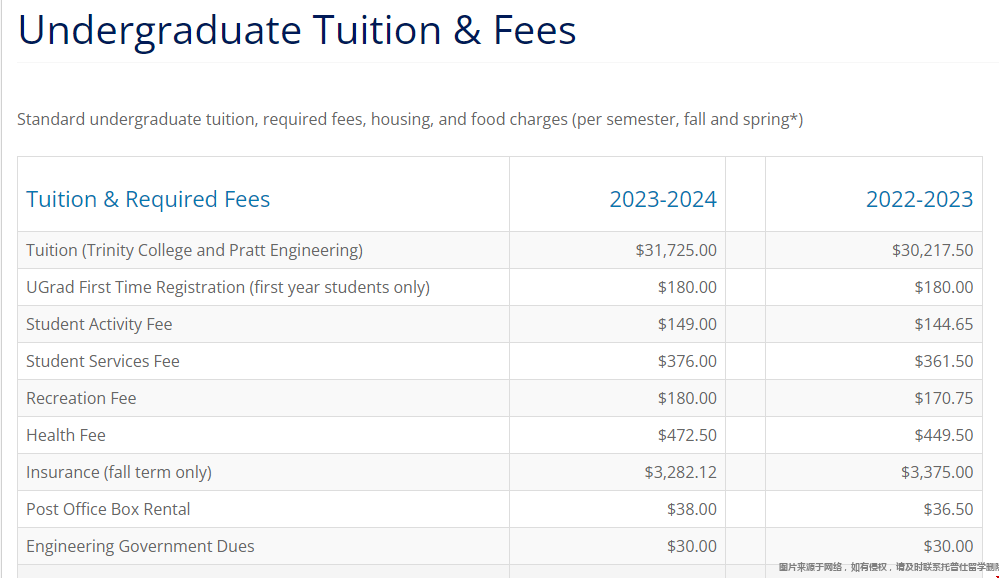Select UGrad First Time Registration row label
Image resolution: width=999 pixels, height=578 pixels.
[x=228, y=287]
